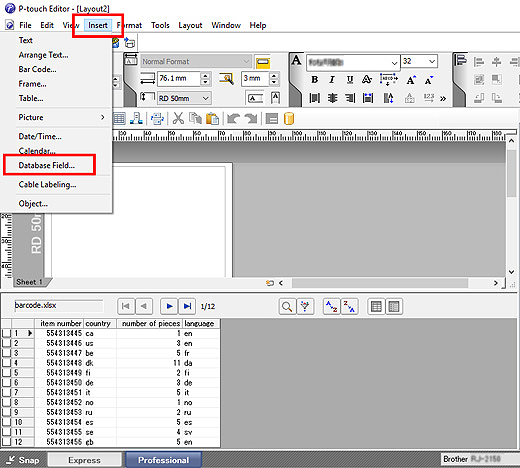
Task: Check the box for row 1
Action: (x=6, y=333)
